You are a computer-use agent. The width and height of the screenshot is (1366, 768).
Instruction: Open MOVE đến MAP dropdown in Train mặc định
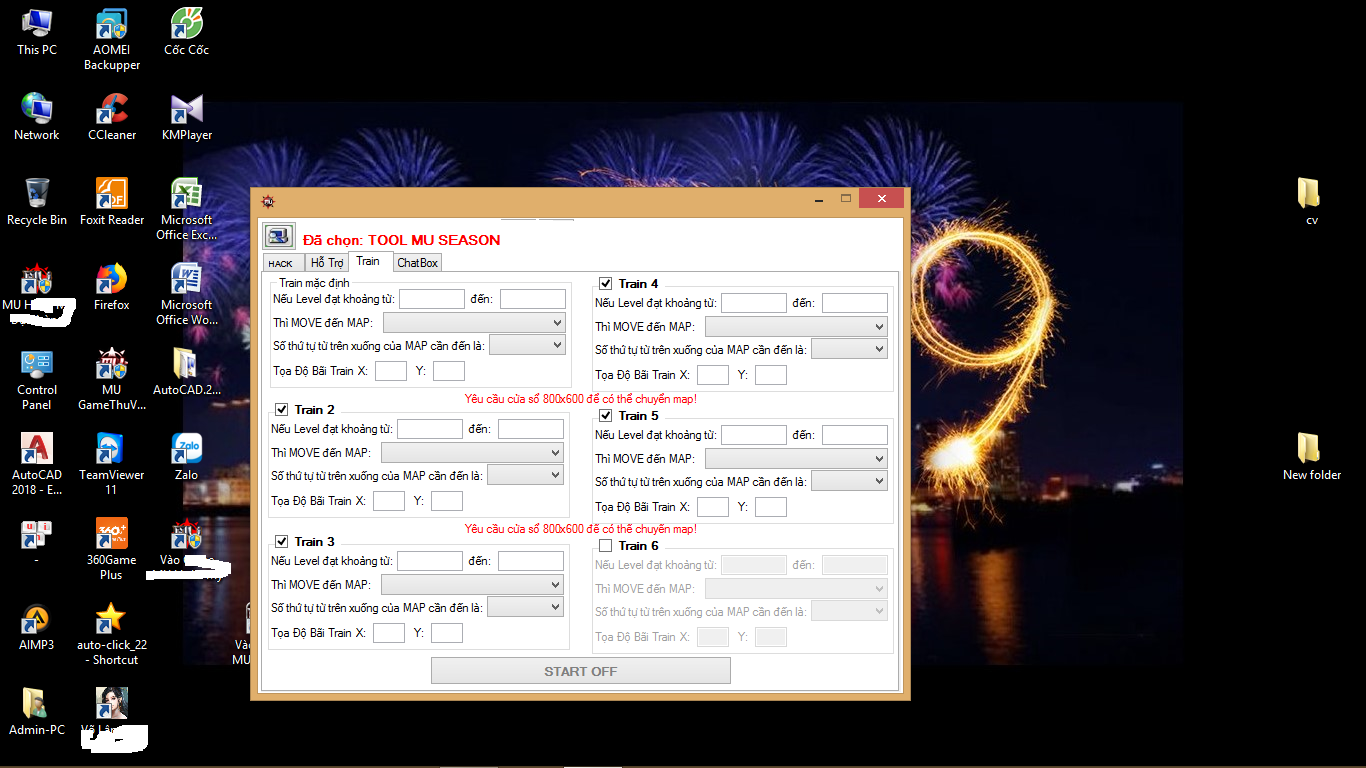point(474,323)
